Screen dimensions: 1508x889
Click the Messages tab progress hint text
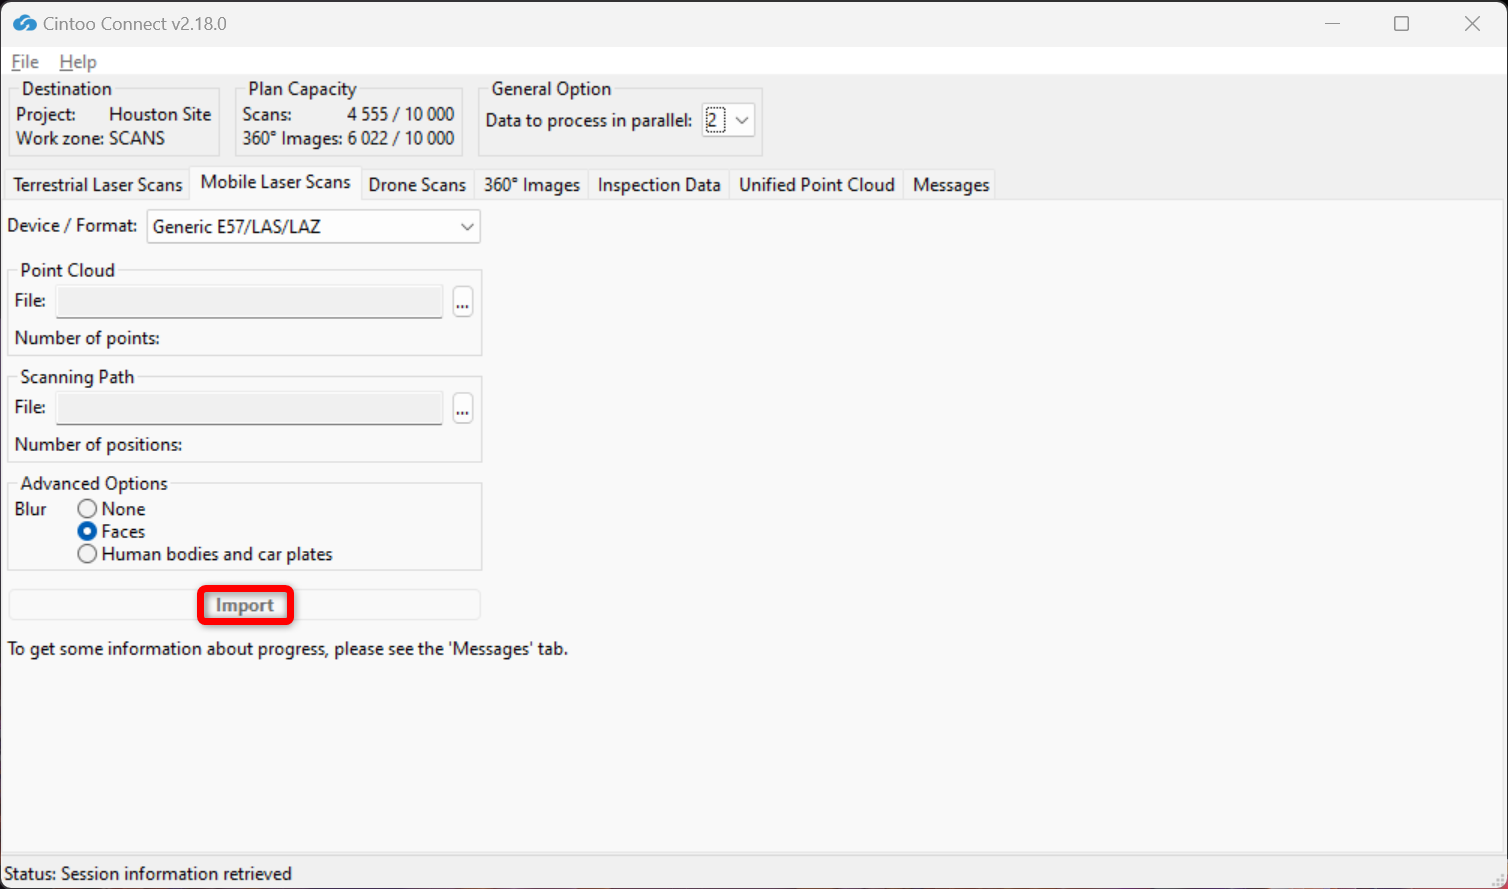(x=288, y=649)
